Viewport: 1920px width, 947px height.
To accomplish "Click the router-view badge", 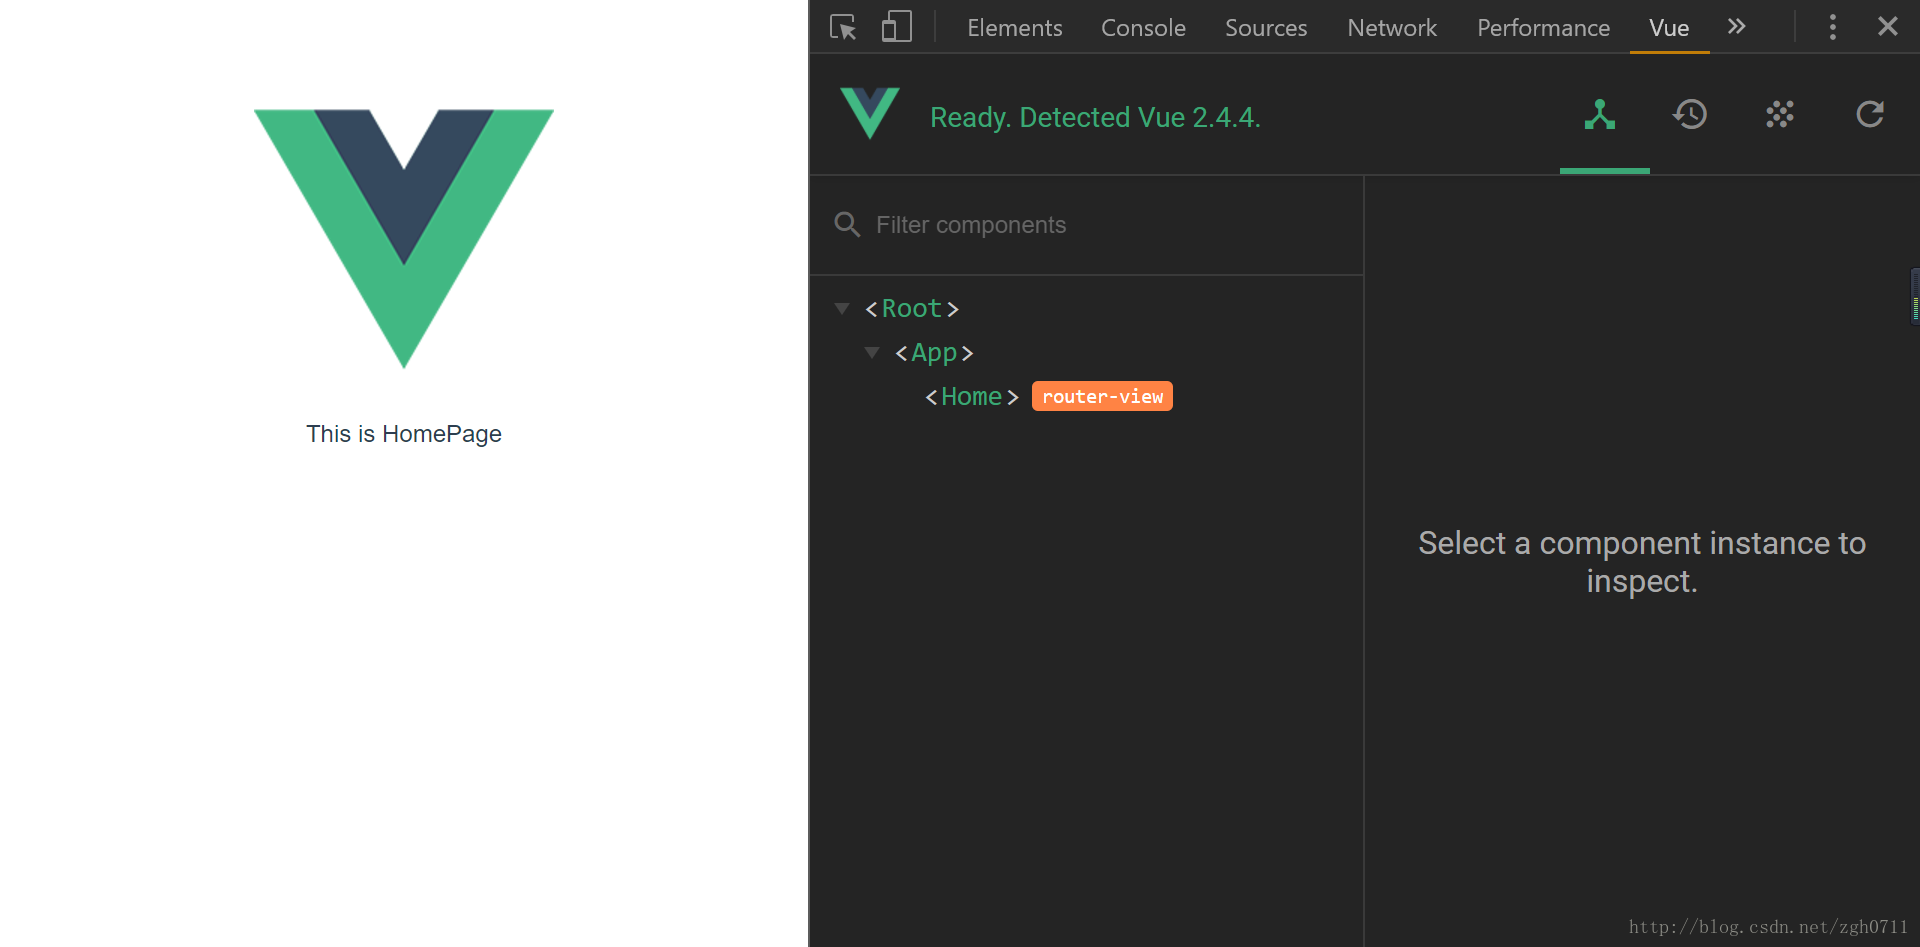I will 1102,397.
